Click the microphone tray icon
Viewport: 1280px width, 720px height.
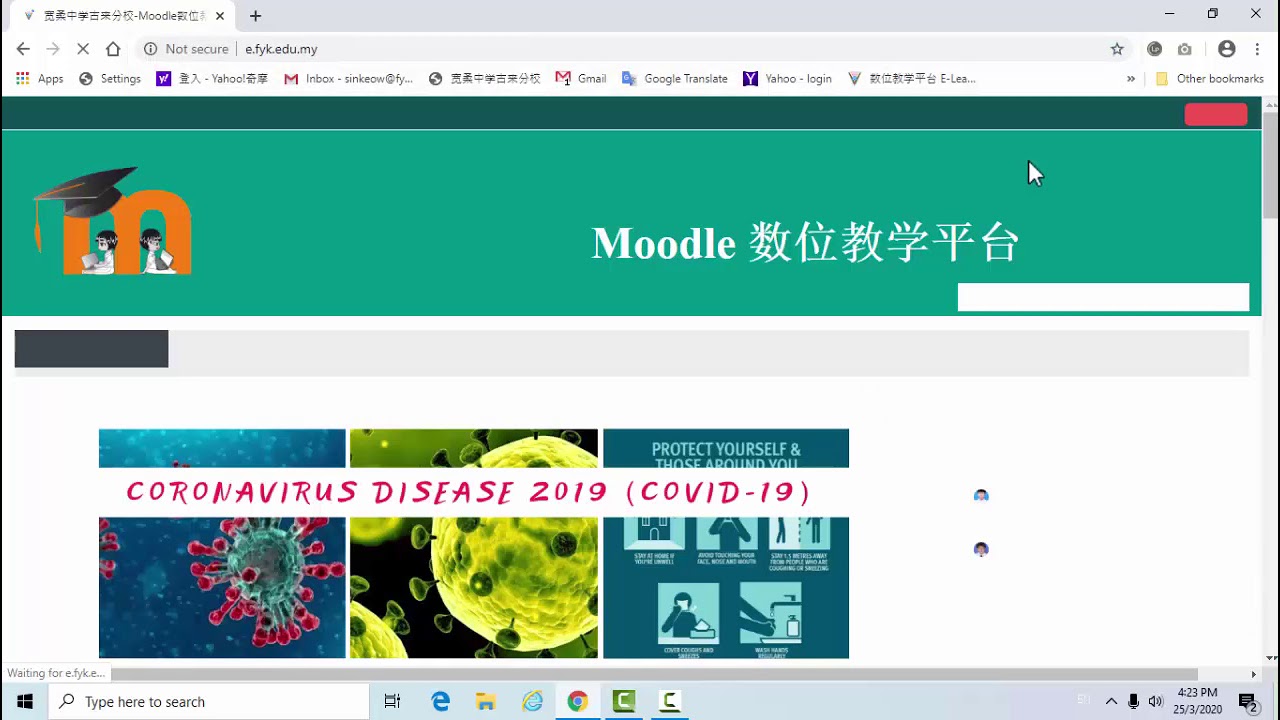click(x=1133, y=701)
